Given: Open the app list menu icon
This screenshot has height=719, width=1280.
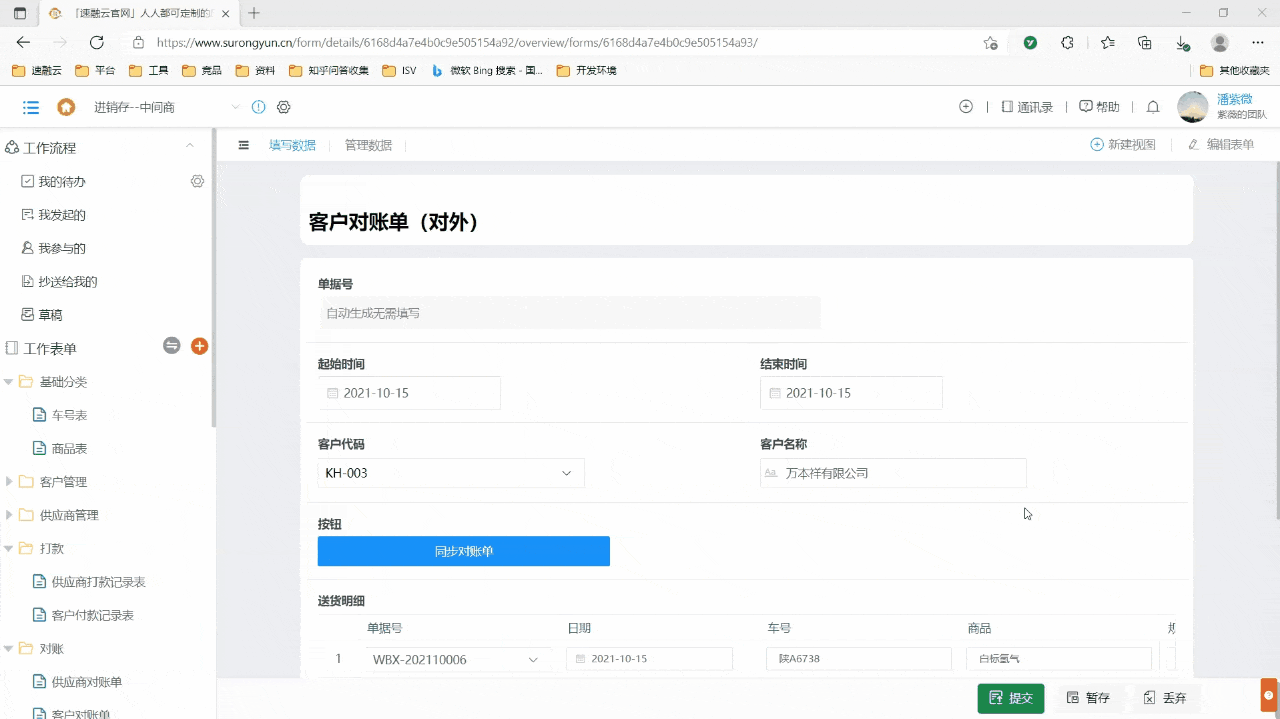Looking at the screenshot, I should pos(31,107).
